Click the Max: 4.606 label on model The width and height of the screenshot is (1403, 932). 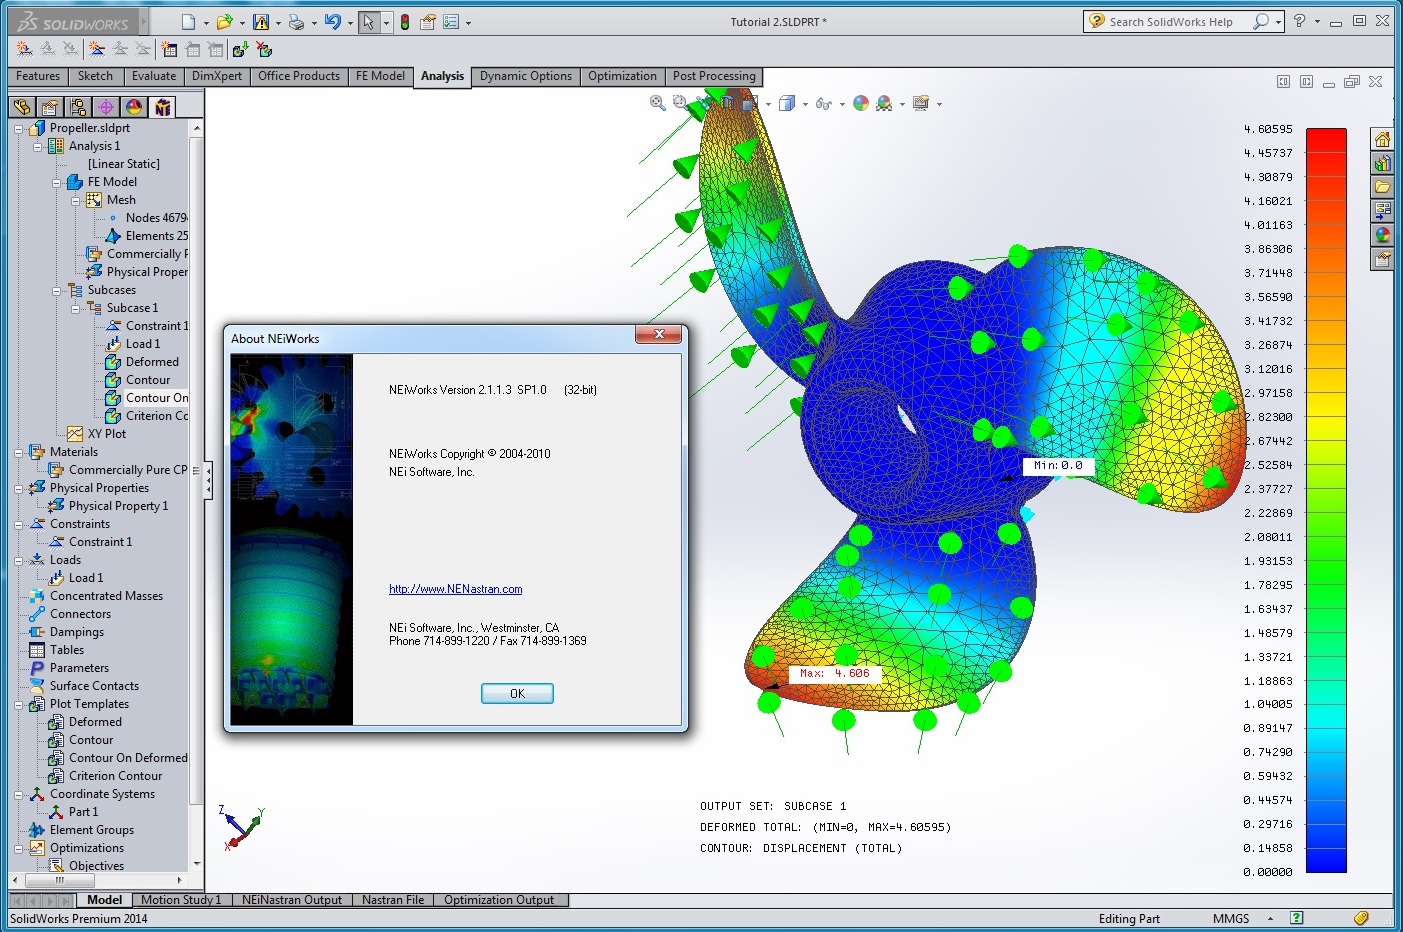(x=834, y=674)
